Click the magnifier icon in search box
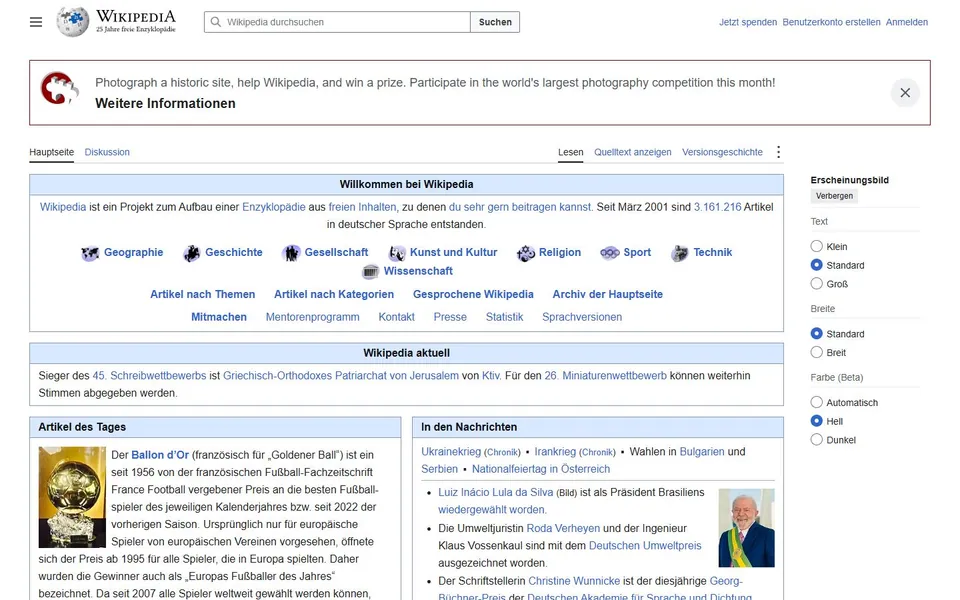This screenshot has width=960, height=600. click(216, 22)
